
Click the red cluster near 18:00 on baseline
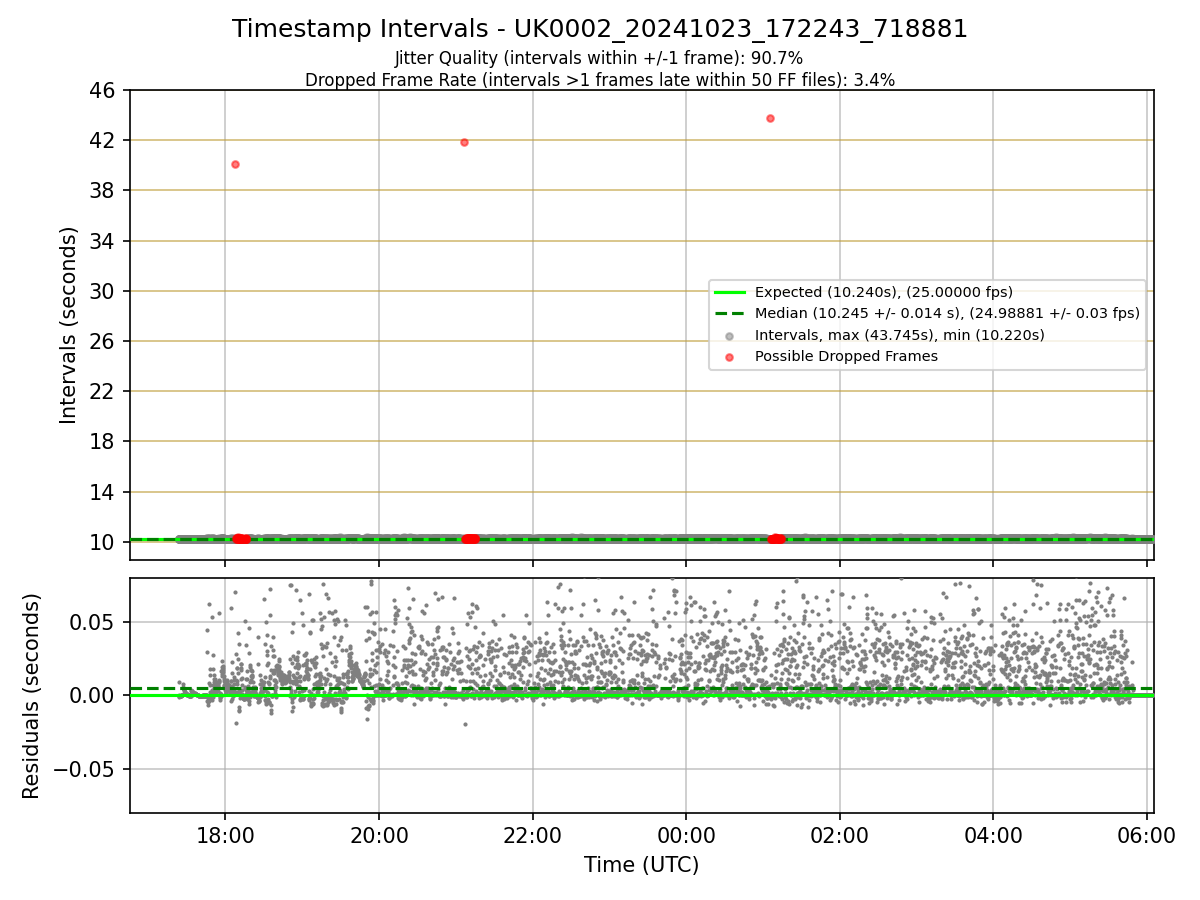(241, 539)
